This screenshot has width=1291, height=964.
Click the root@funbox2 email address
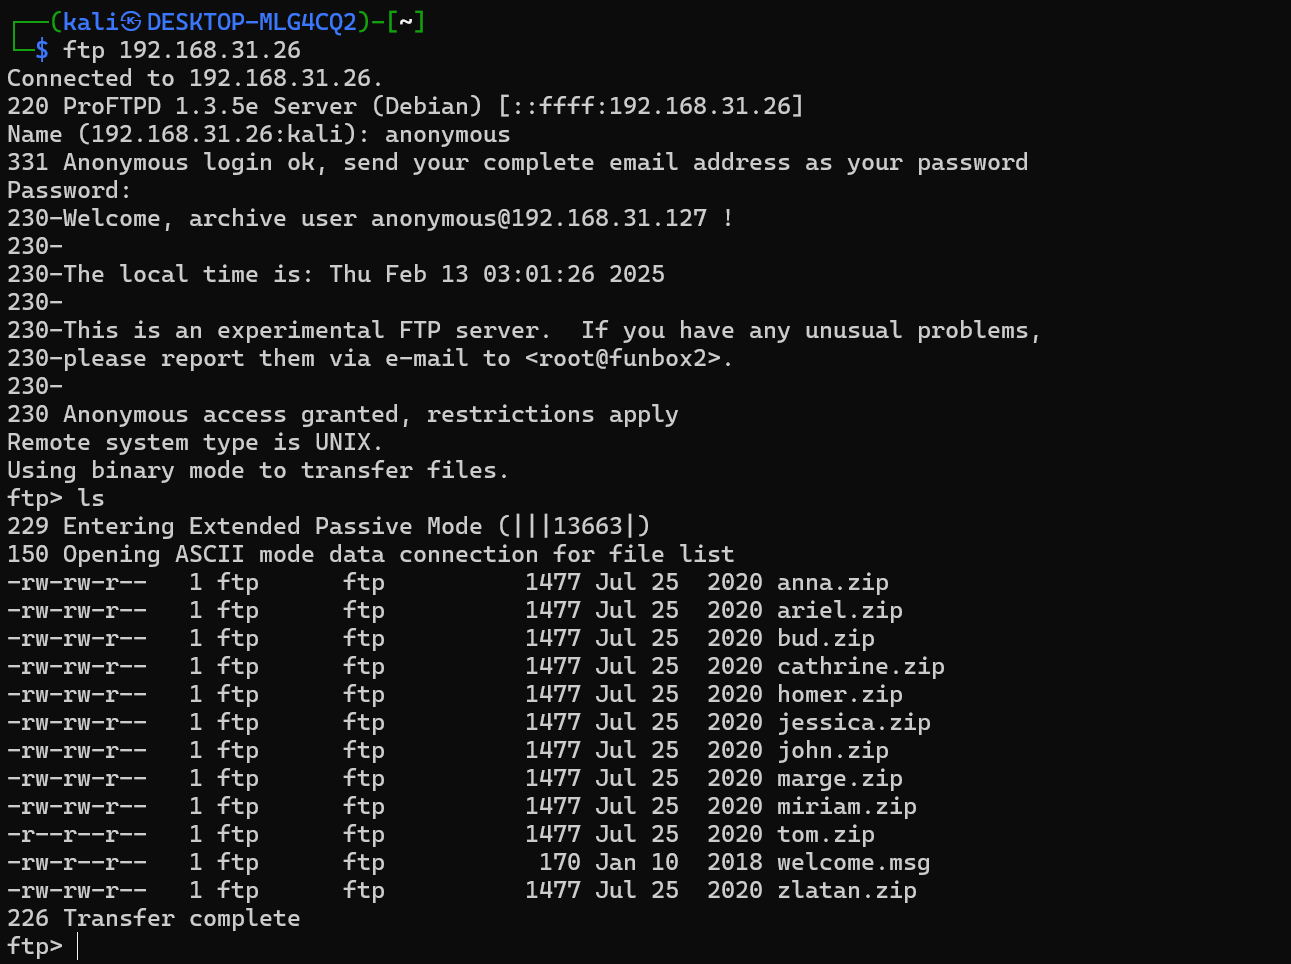(629, 358)
